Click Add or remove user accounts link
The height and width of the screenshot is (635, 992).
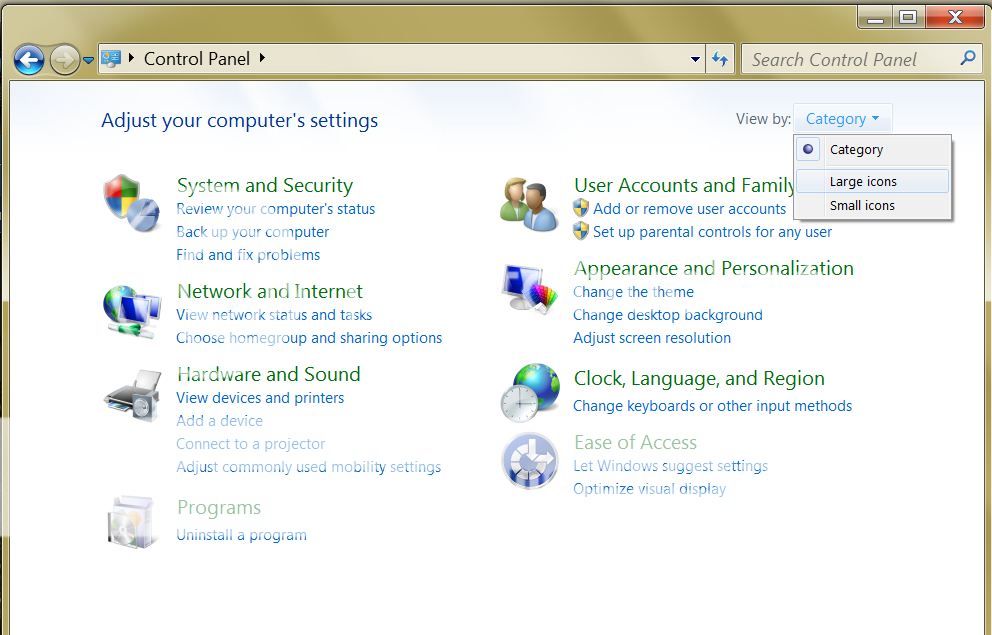[x=689, y=209]
